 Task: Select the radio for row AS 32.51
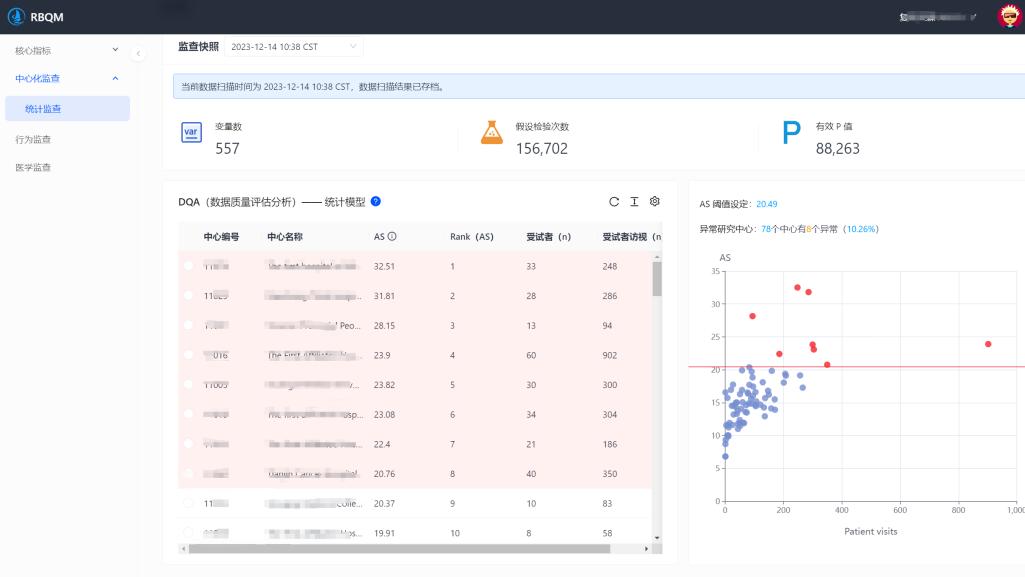pyautogui.click(x=188, y=266)
